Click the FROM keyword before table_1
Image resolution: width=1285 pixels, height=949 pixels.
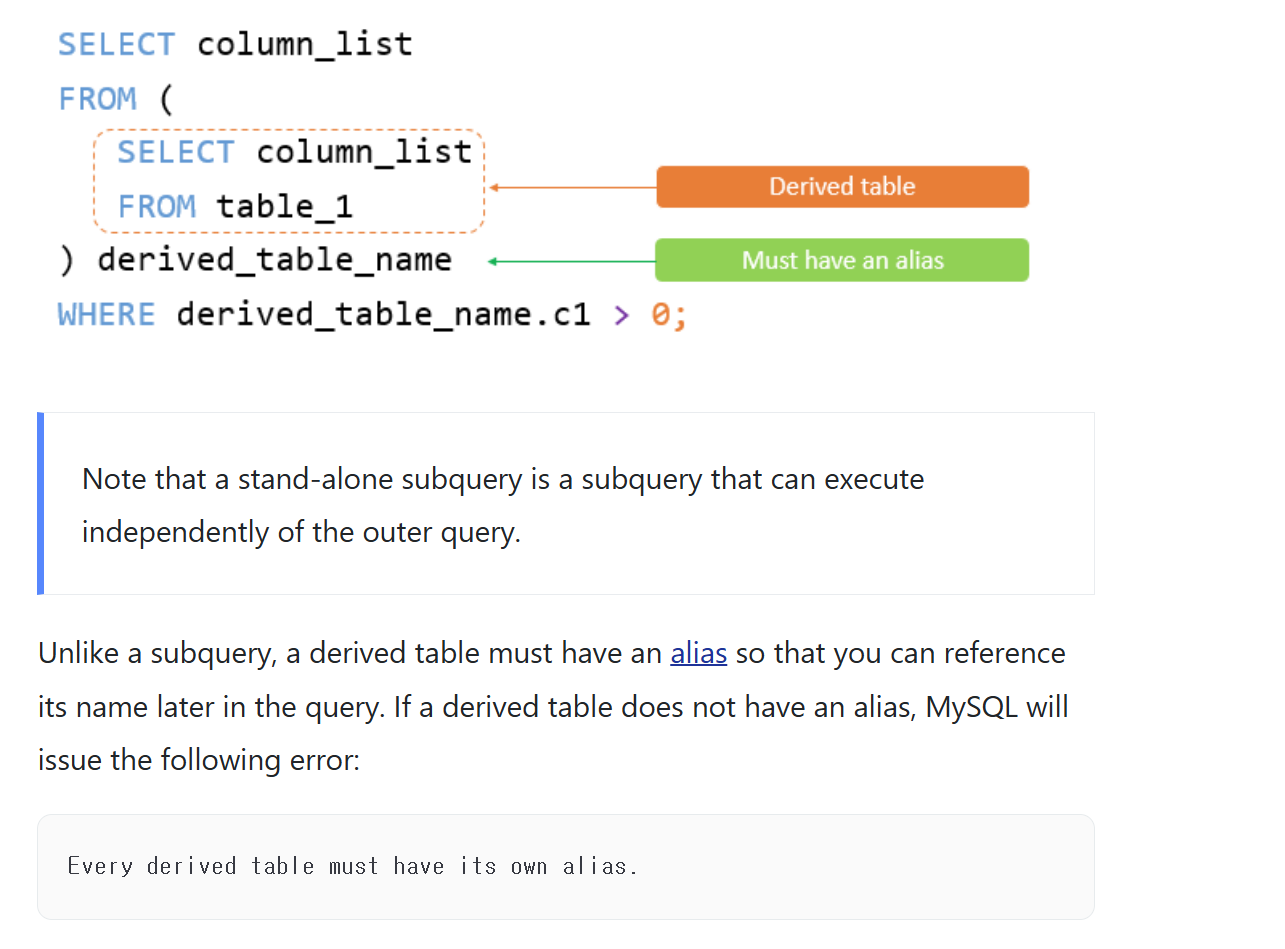(x=157, y=207)
